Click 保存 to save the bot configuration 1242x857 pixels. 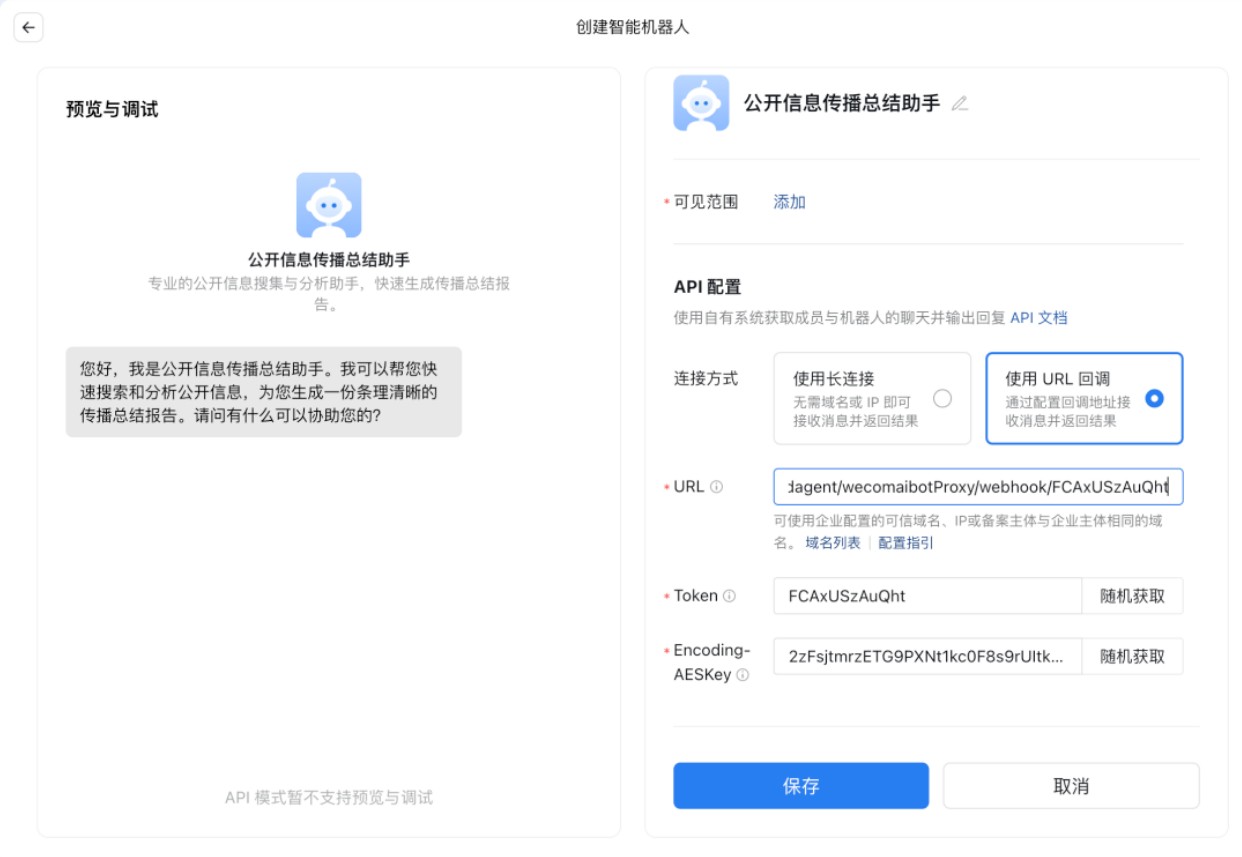[802, 785]
